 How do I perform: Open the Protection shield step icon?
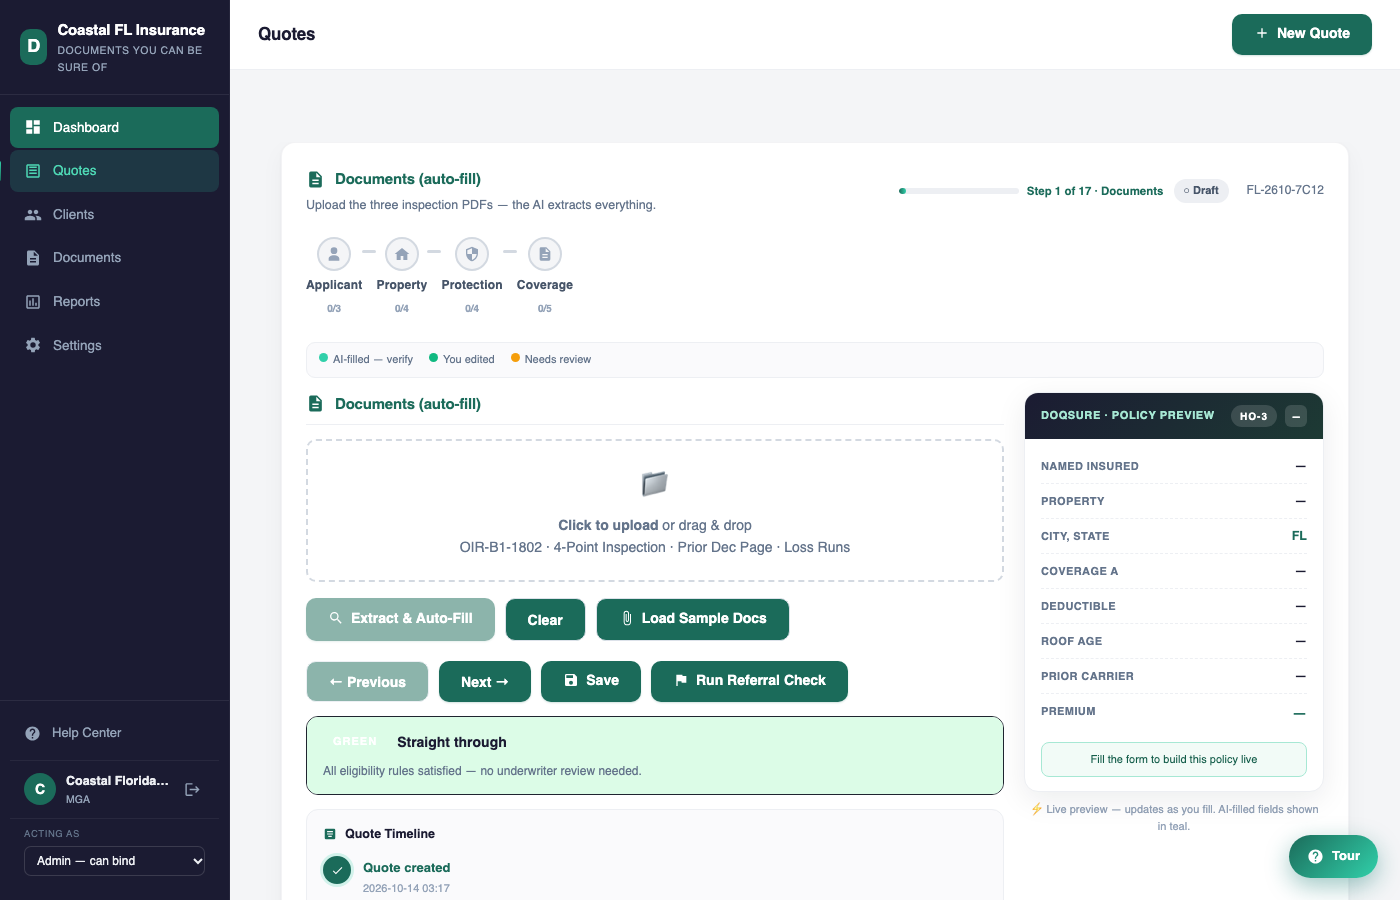[472, 254]
